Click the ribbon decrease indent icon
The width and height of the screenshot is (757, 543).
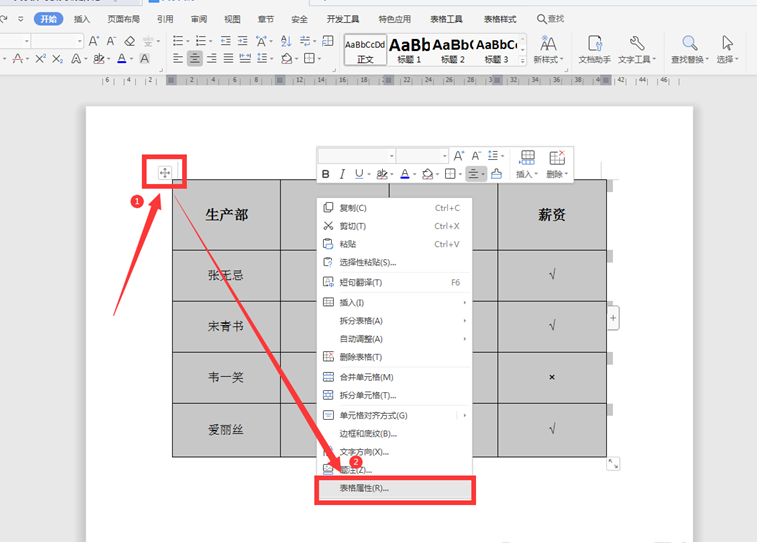(225, 41)
